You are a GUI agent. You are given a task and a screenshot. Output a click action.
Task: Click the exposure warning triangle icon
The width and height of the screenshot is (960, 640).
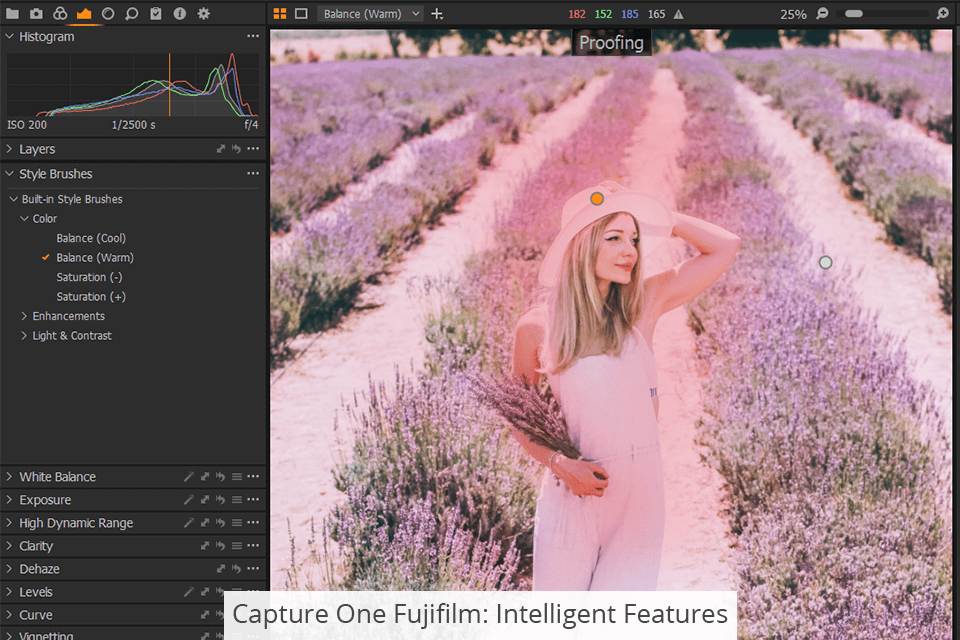coord(679,14)
